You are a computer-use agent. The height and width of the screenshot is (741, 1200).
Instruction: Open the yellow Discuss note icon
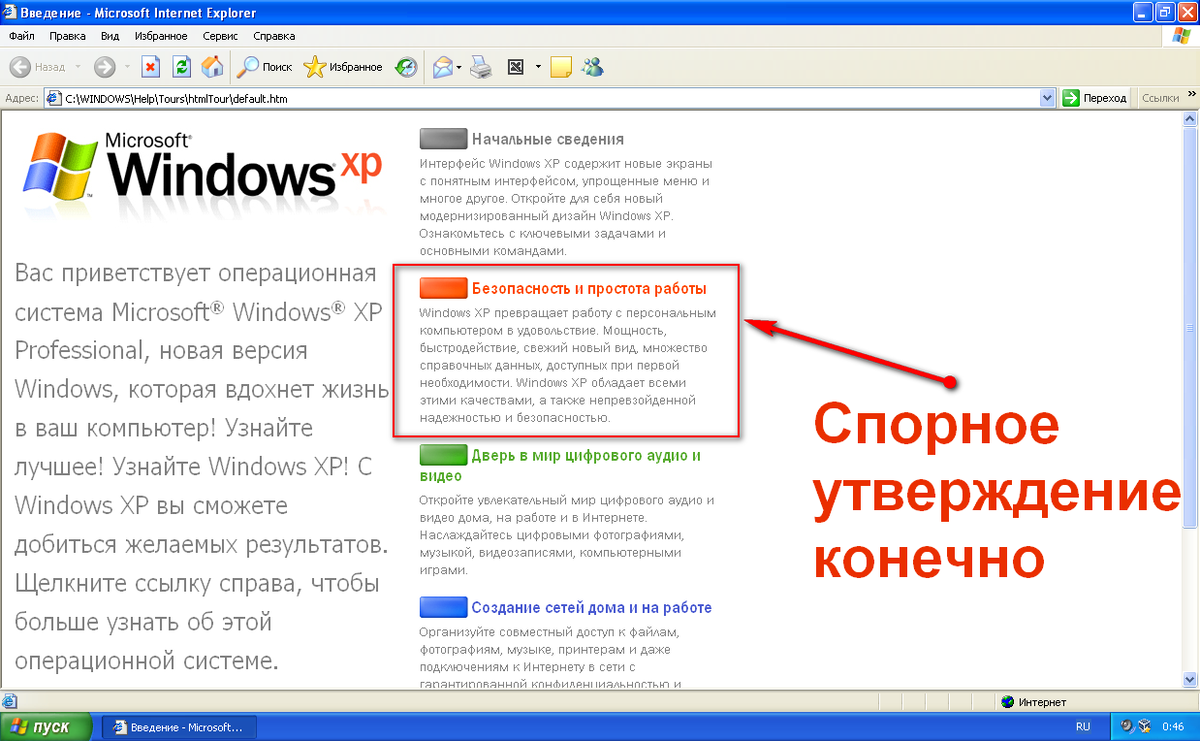(561, 67)
